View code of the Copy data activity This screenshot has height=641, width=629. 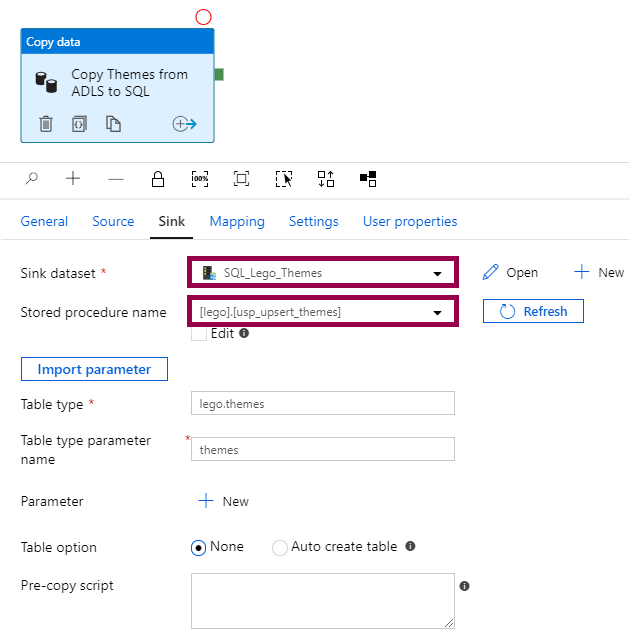coord(80,124)
